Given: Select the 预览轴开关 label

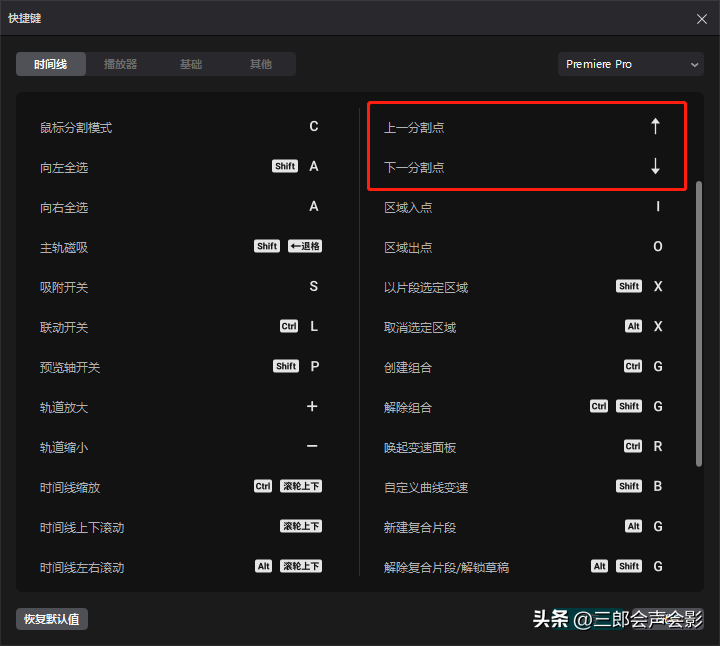Looking at the screenshot, I should pyautogui.click(x=70, y=367).
